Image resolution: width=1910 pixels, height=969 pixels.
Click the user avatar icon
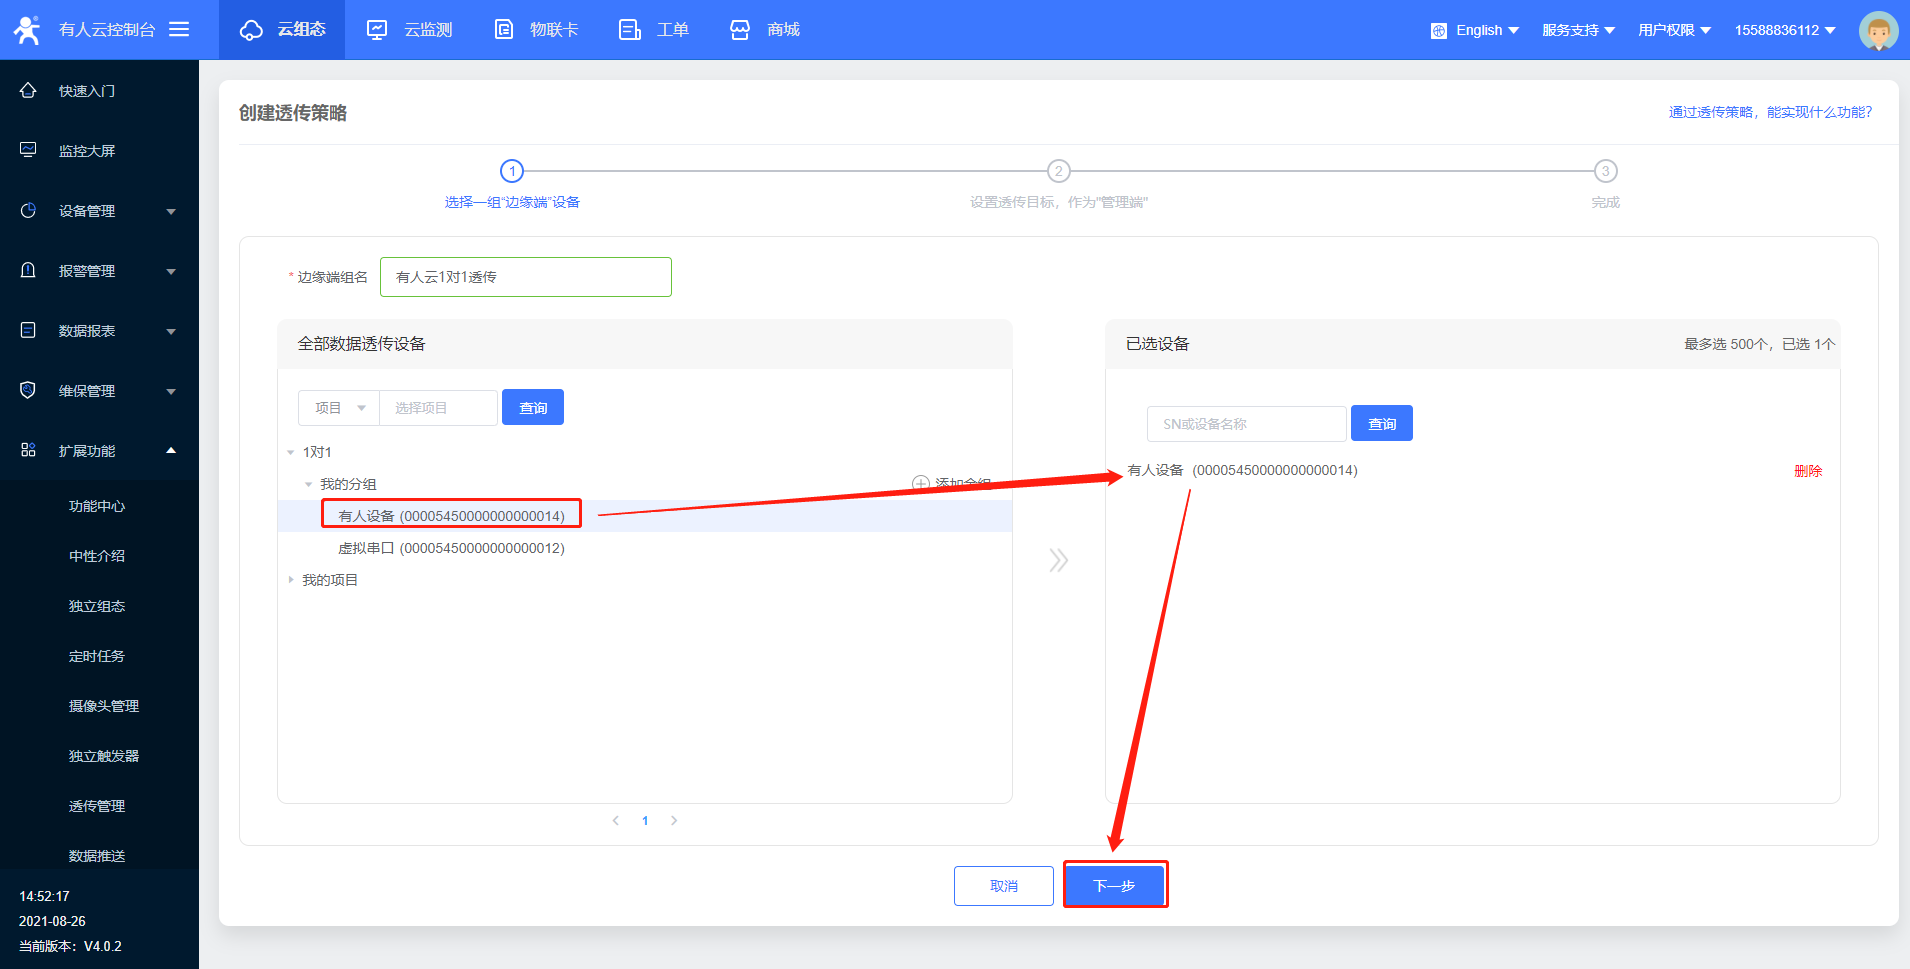pos(1877,30)
